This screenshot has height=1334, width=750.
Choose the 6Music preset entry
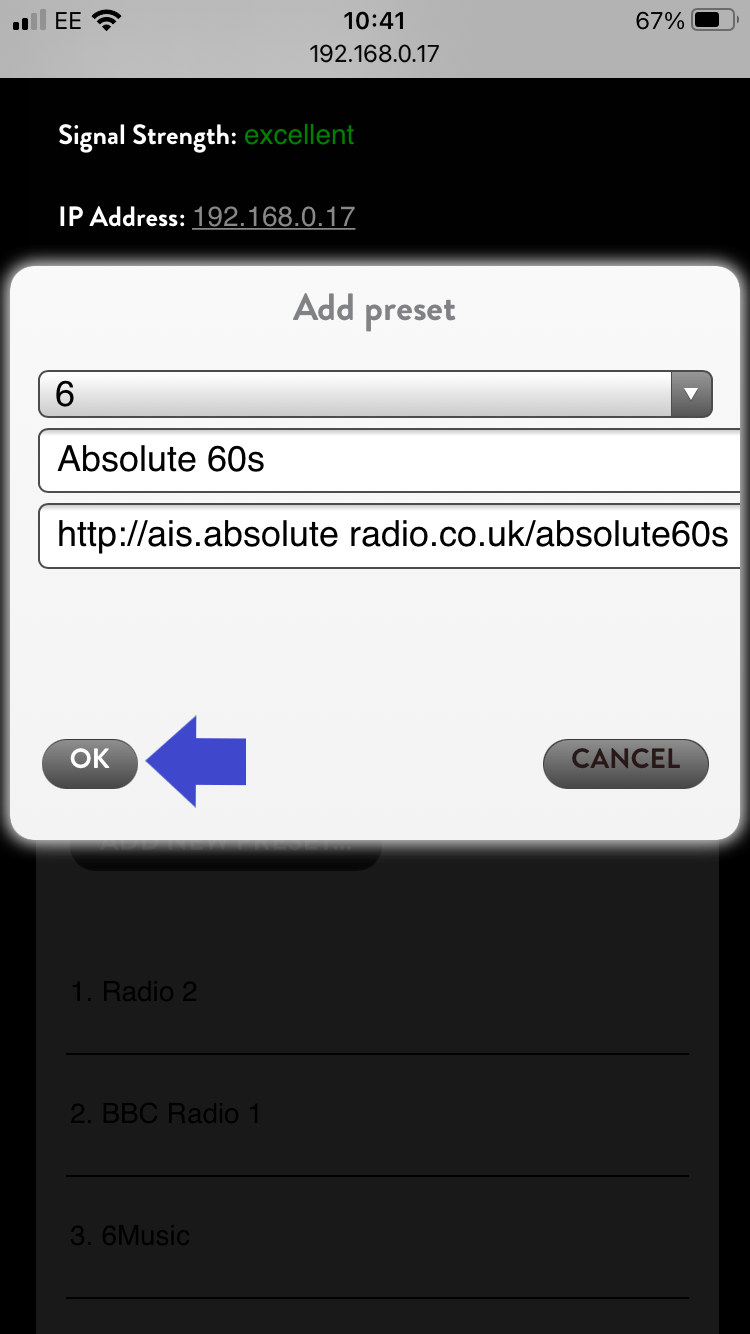tap(130, 1236)
